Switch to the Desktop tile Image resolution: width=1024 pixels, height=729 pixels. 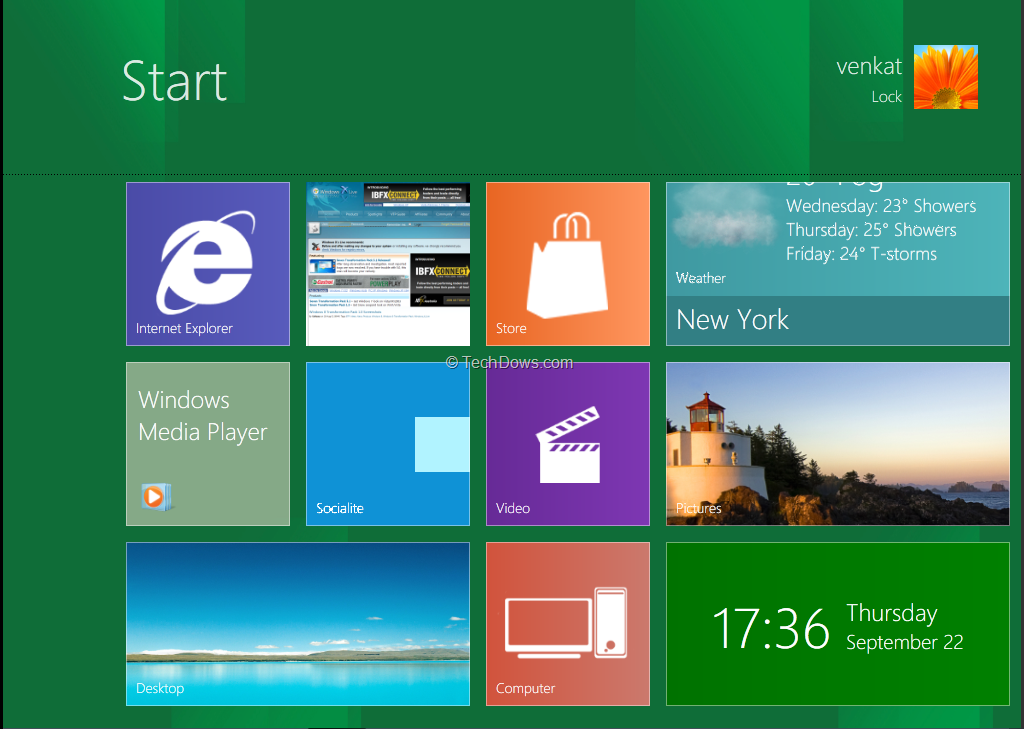(x=297, y=624)
